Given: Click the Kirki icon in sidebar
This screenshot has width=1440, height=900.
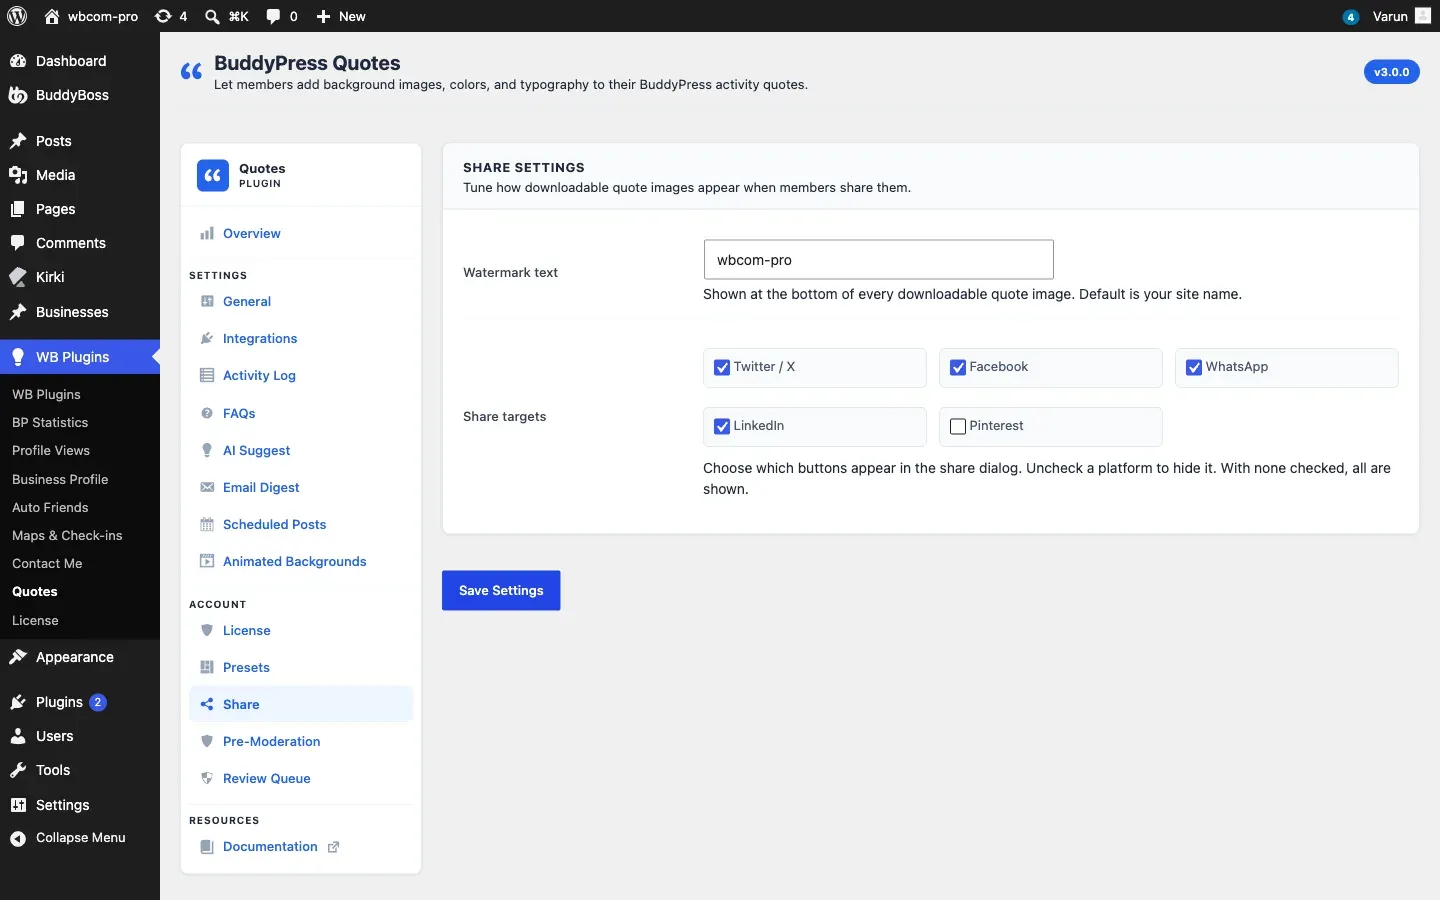Looking at the screenshot, I should (x=18, y=277).
